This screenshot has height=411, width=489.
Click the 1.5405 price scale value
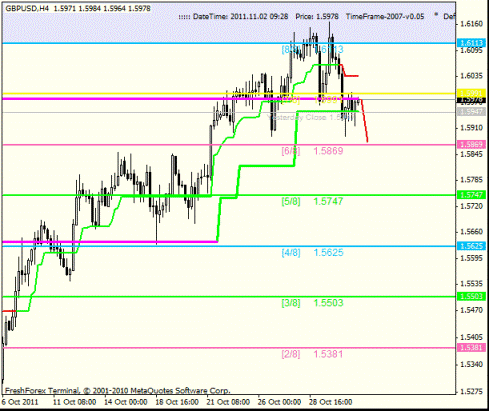pyautogui.click(x=471, y=337)
